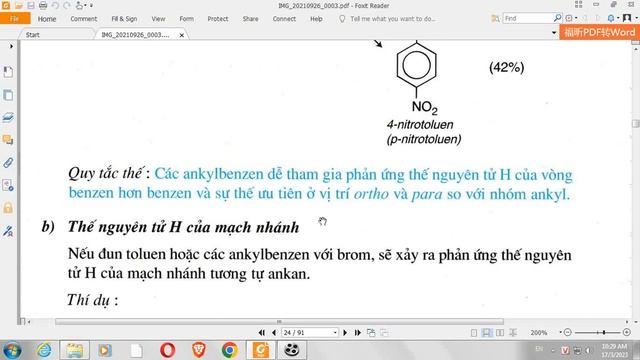Switch to facing pages view mode
640x360 pixels.
tap(500, 333)
